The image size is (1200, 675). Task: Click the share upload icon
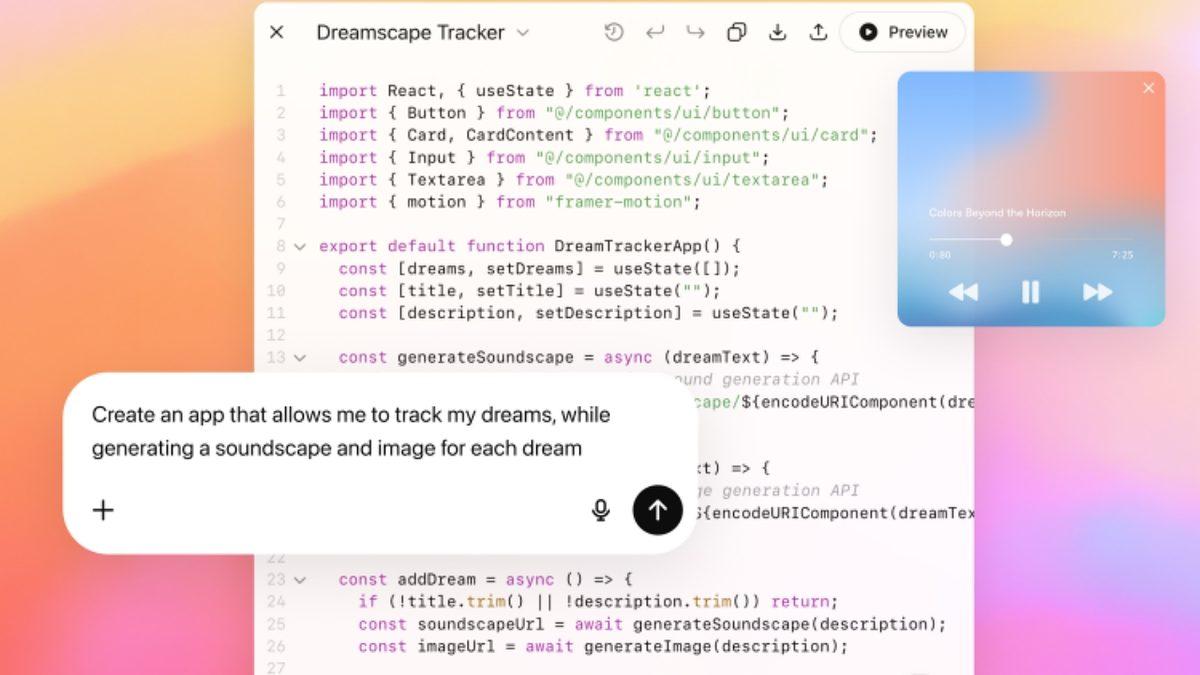click(x=818, y=32)
